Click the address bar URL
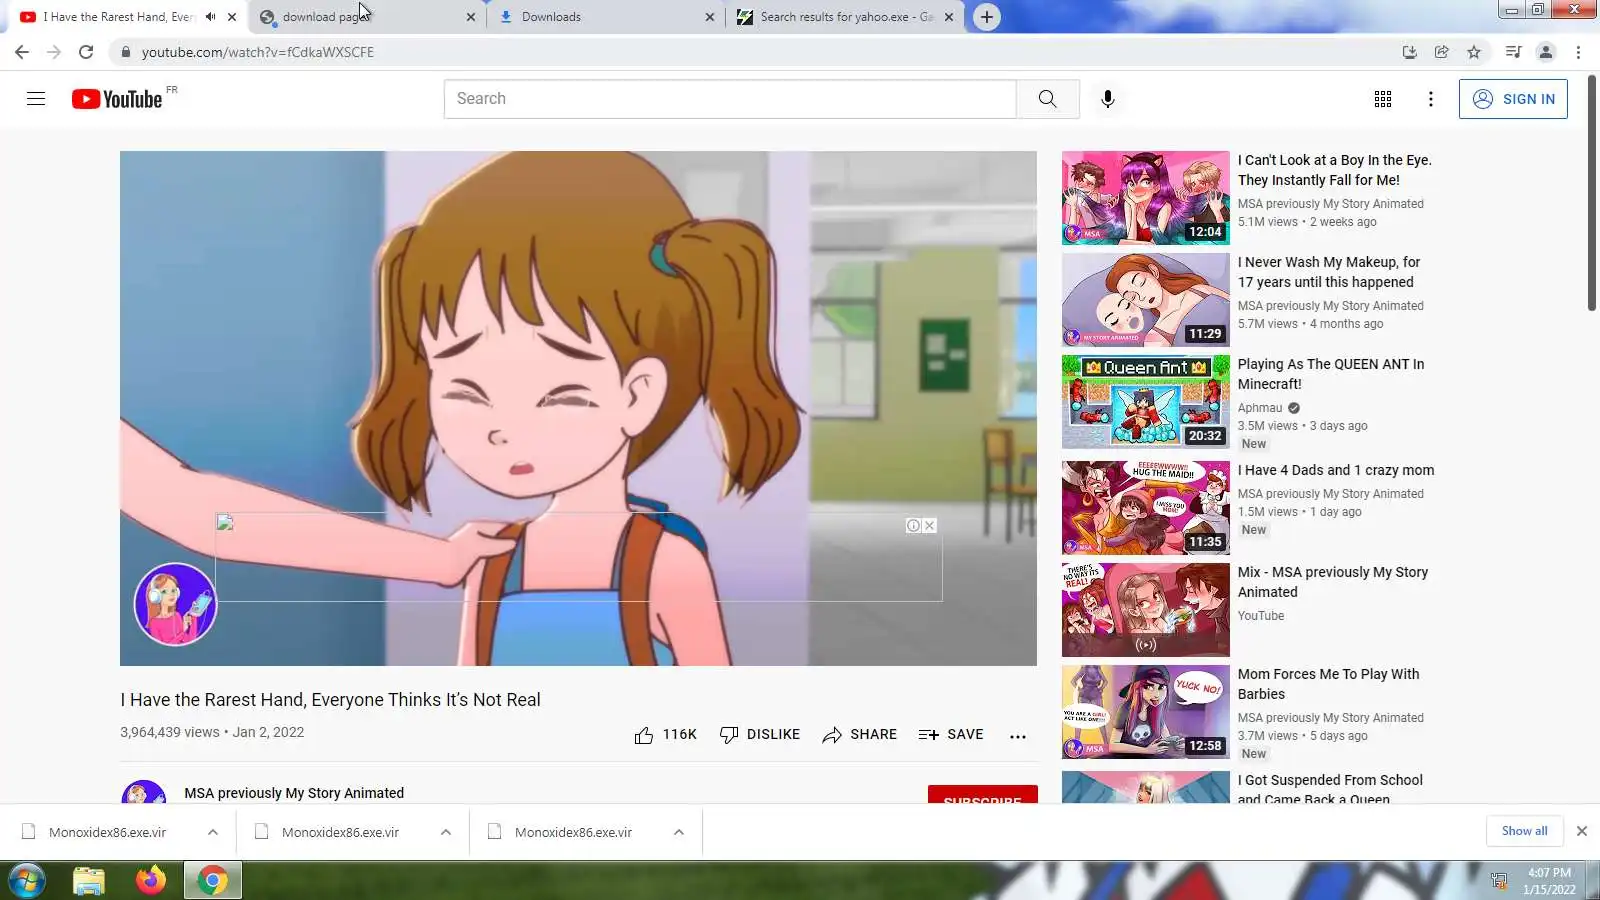The width and height of the screenshot is (1600, 900). click(258, 52)
